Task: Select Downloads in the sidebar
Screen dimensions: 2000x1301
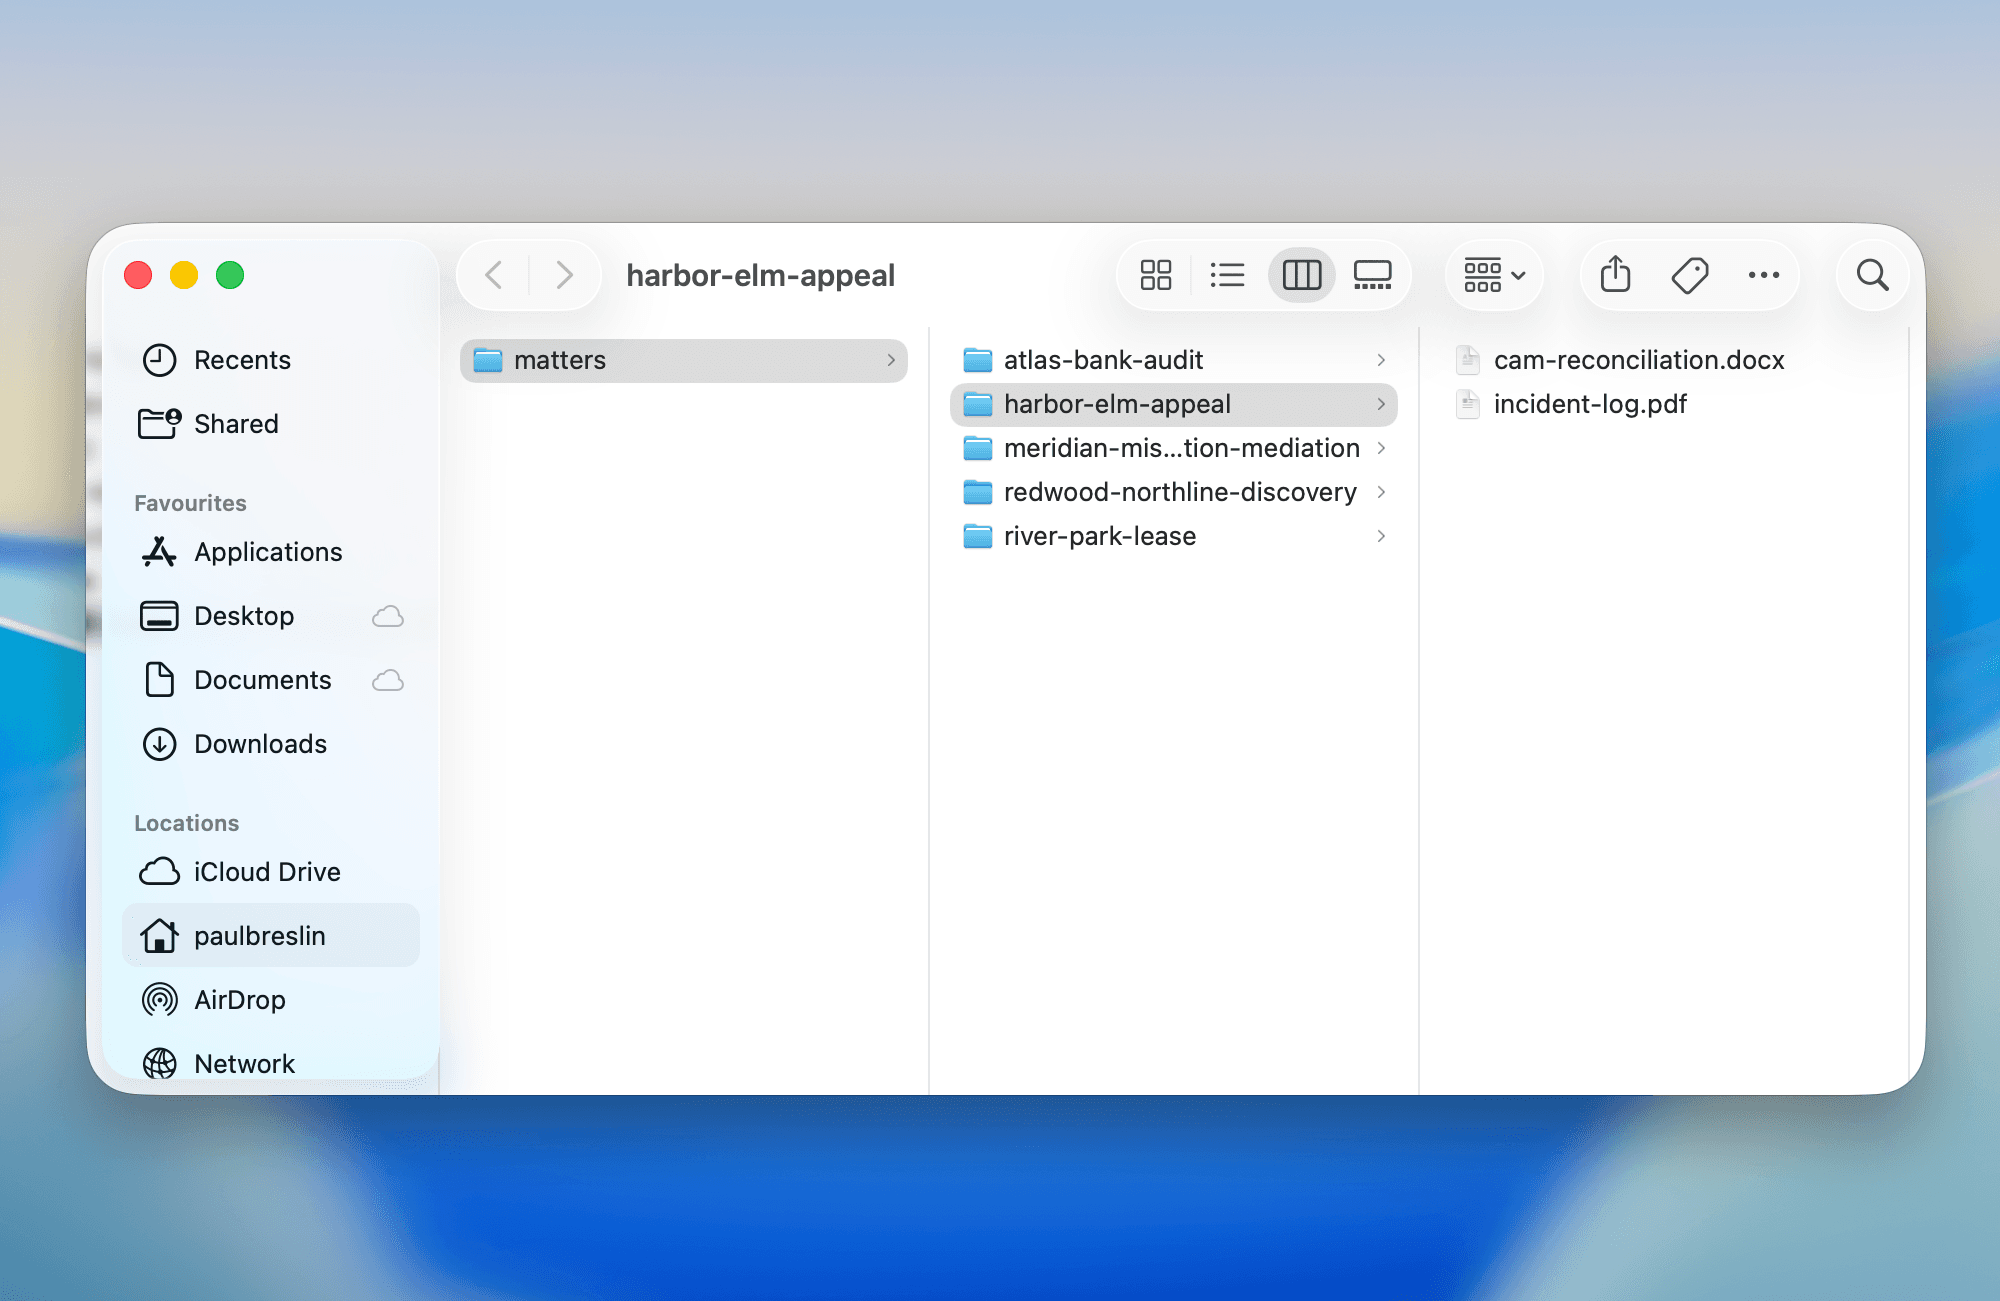Action: tap(260, 744)
